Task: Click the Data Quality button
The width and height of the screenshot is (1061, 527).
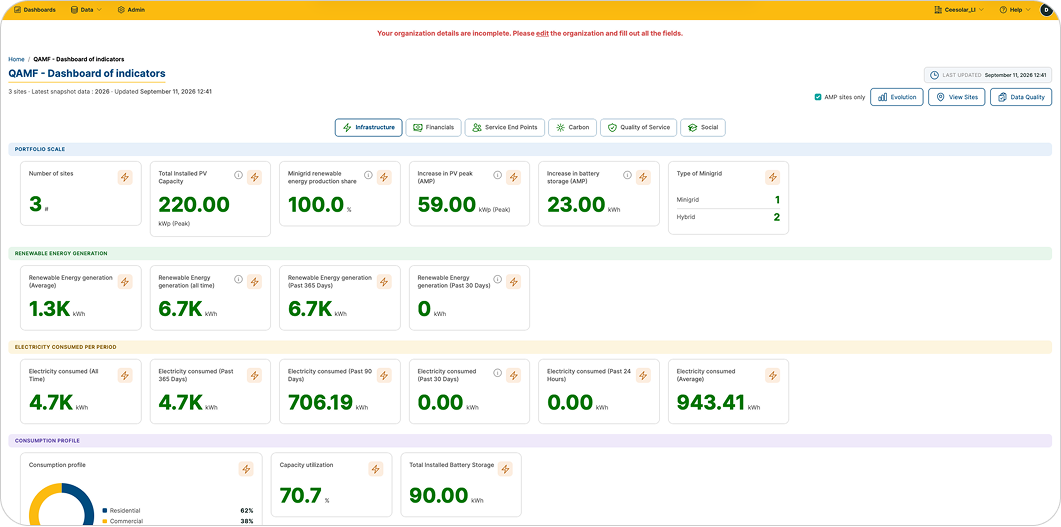Action: click(x=1021, y=97)
